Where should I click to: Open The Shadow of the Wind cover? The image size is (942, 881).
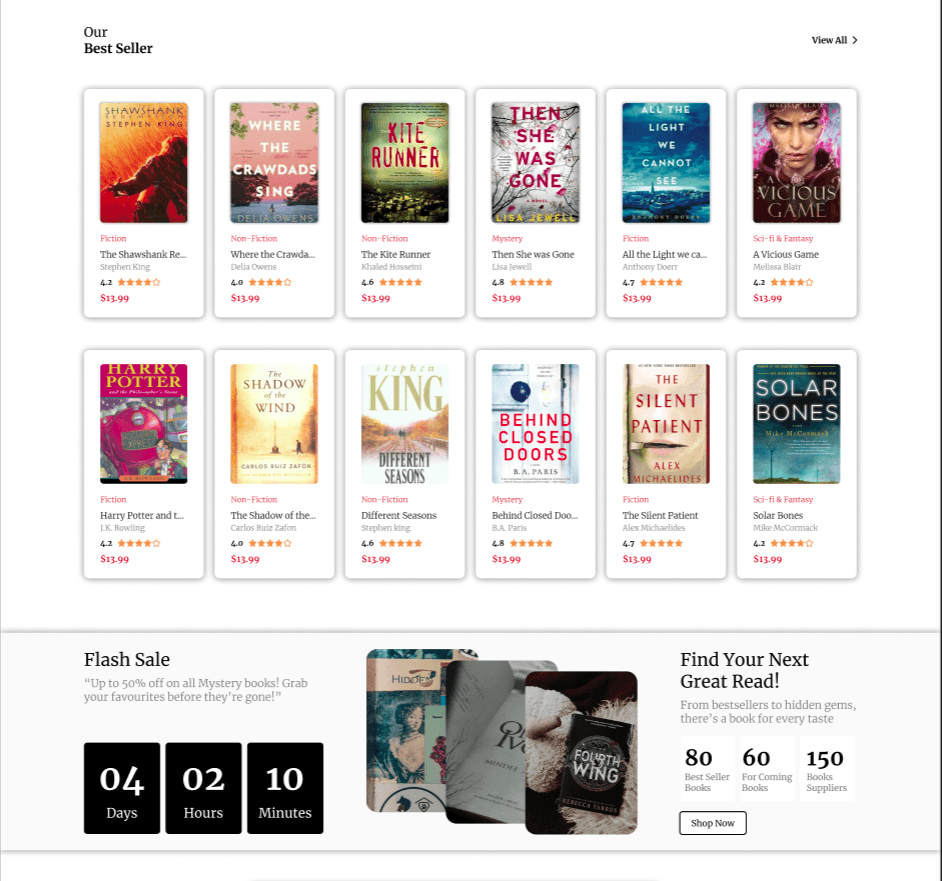pos(275,424)
